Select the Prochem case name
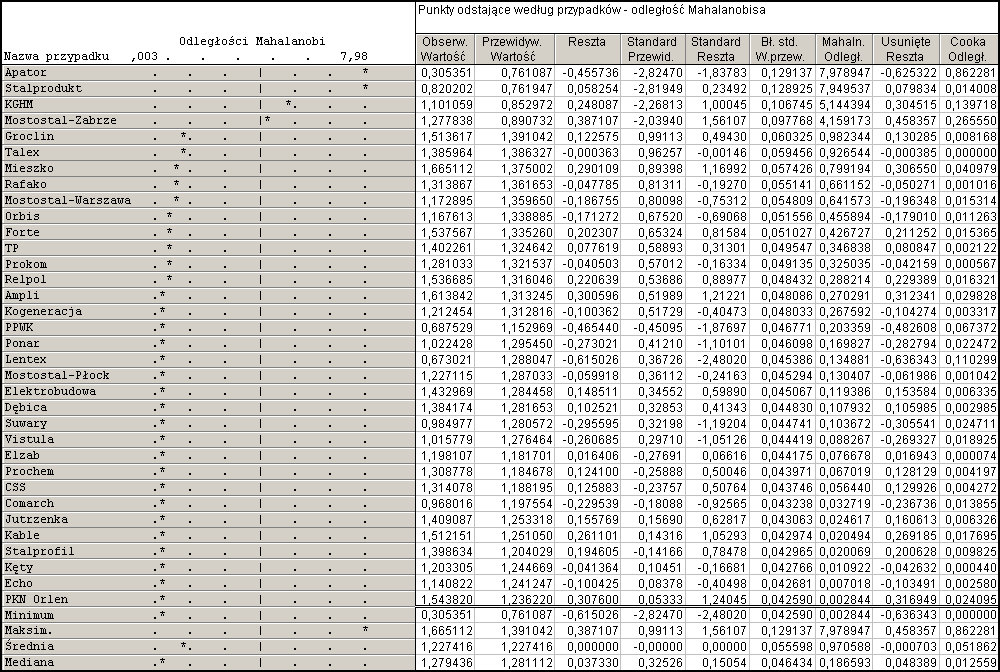Viewport: 1000px width, 672px height. coord(29,471)
